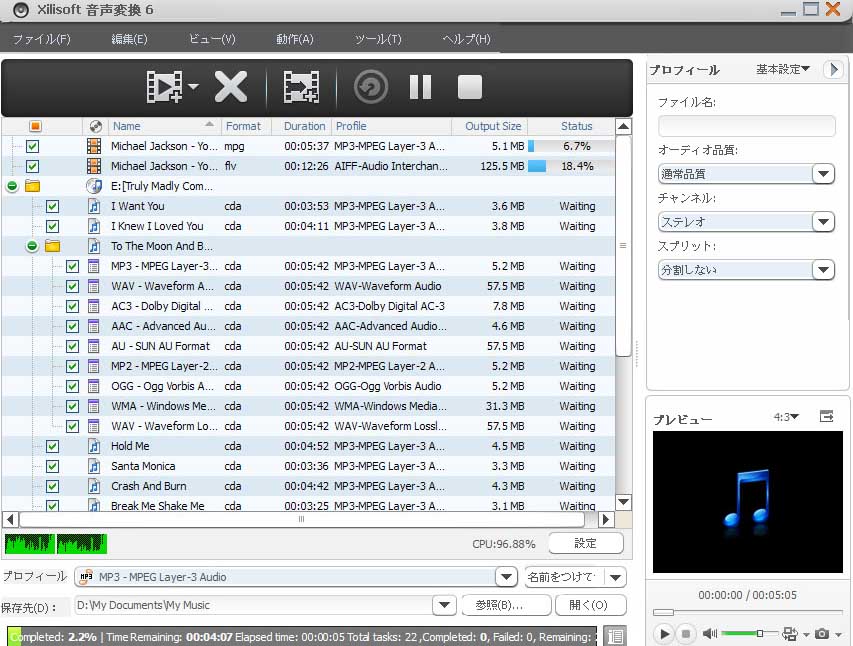Collapse the 'To The Moon And B...' group
Viewport: 853px width, 646px height.
[32, 246]
